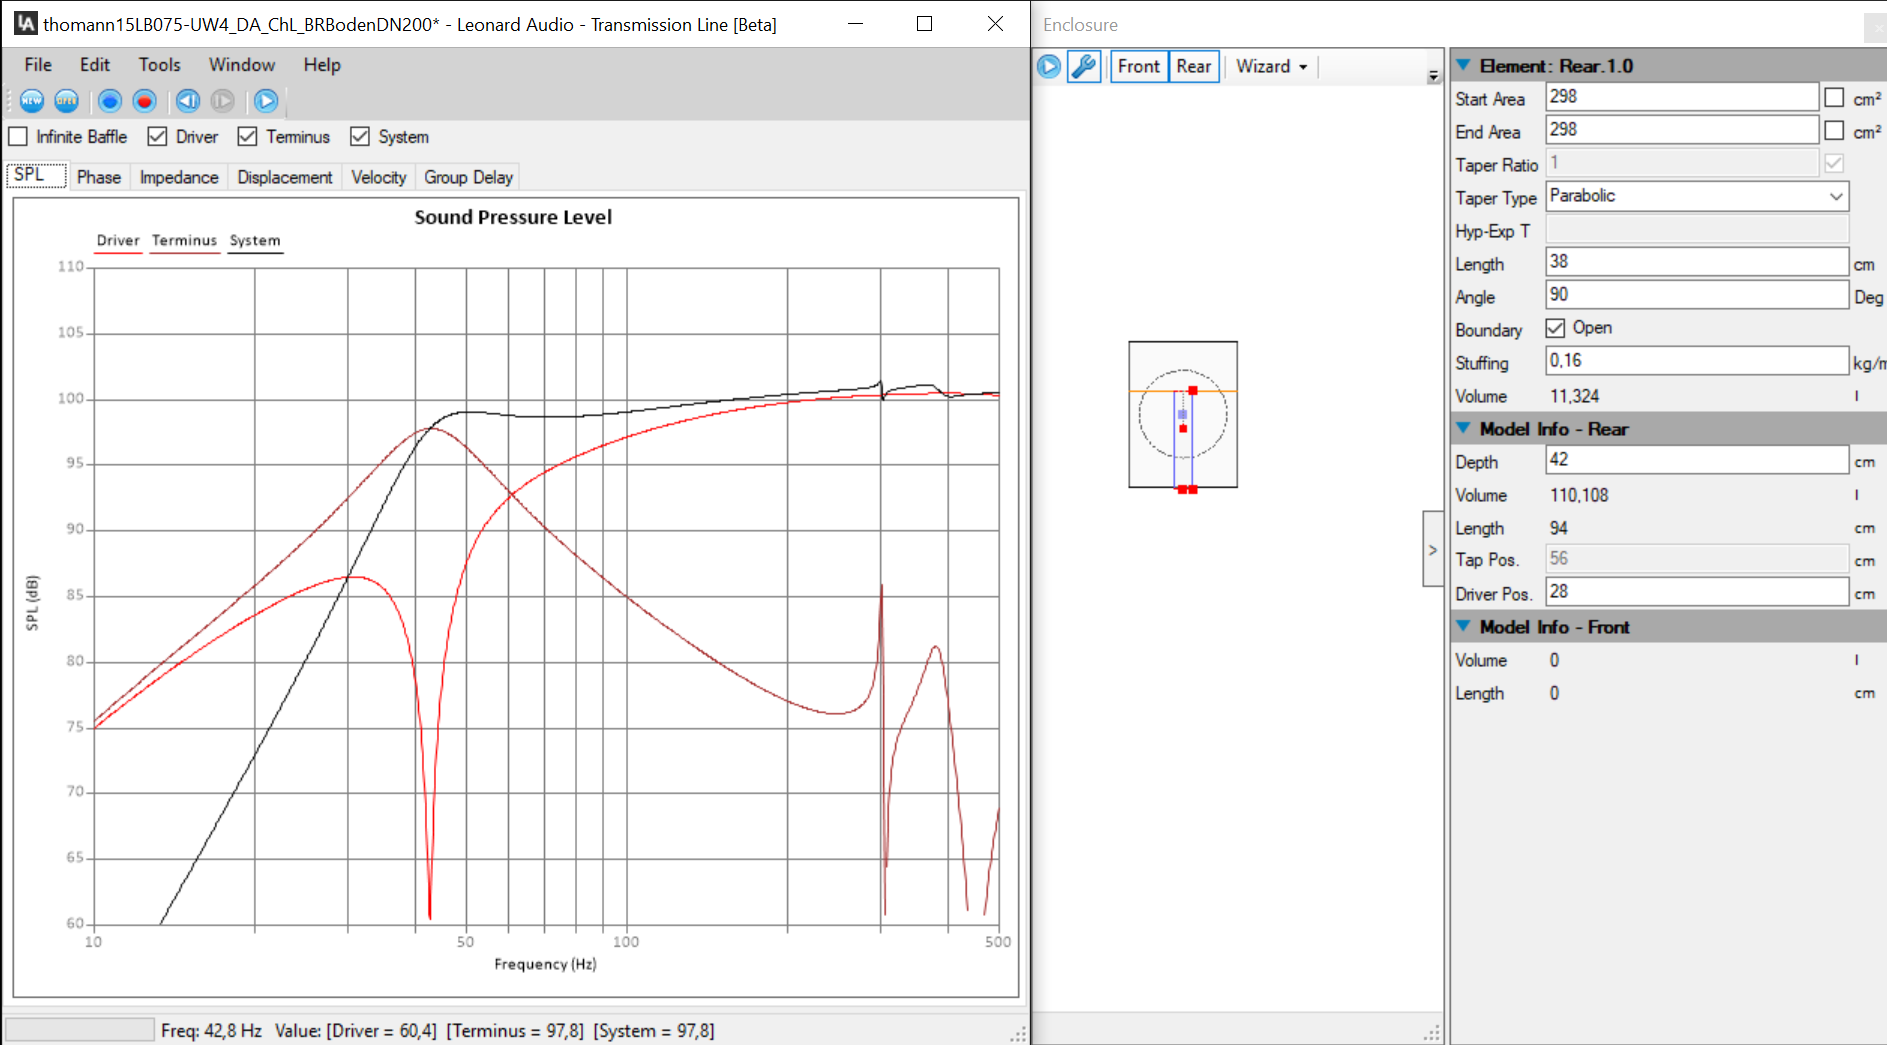Click the red record circle icon
1887x1045 pixels.
(x=145, y=101)
